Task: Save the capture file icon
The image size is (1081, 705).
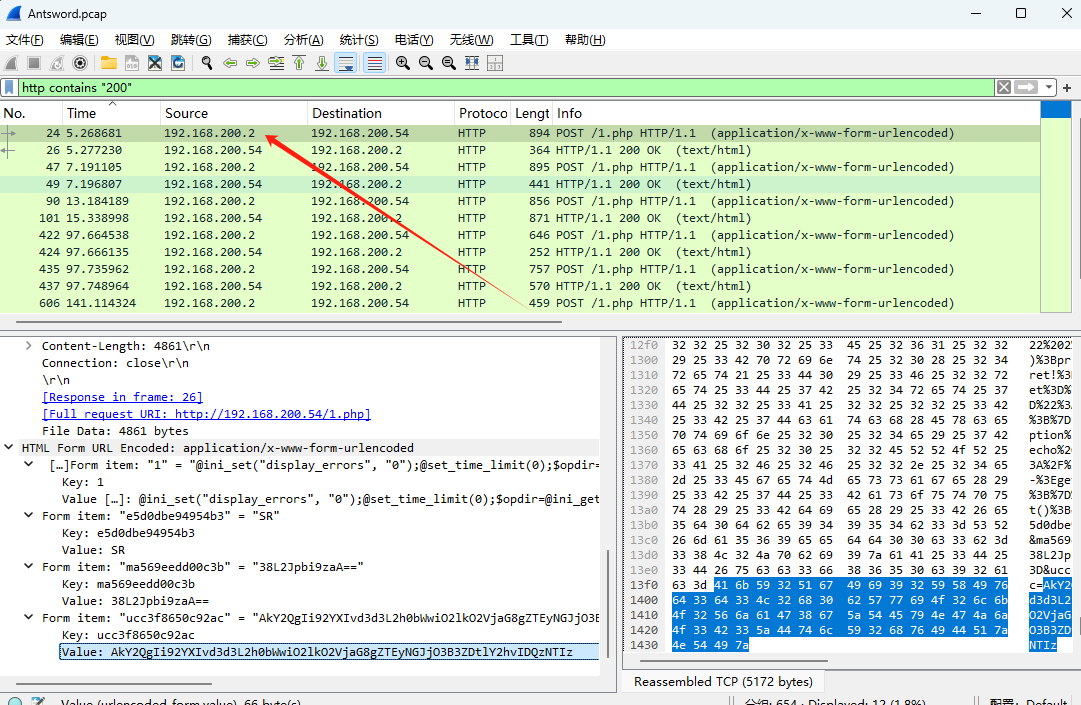Action: [x=132, y=63]
